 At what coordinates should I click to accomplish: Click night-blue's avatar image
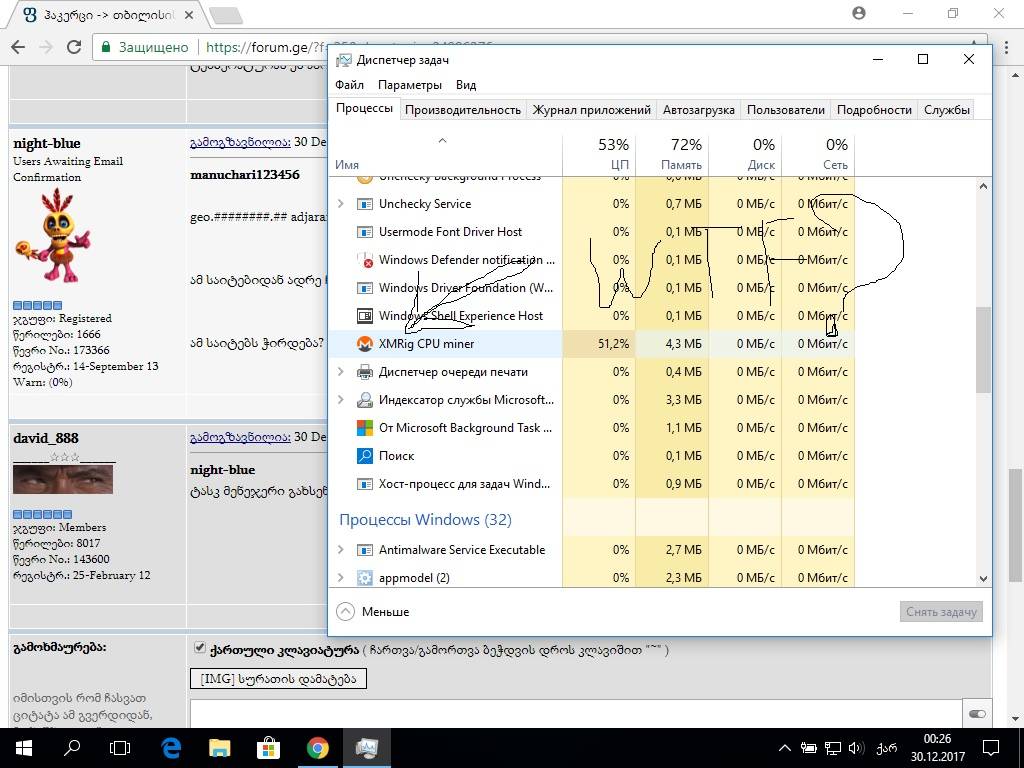(x=53, y=235)
